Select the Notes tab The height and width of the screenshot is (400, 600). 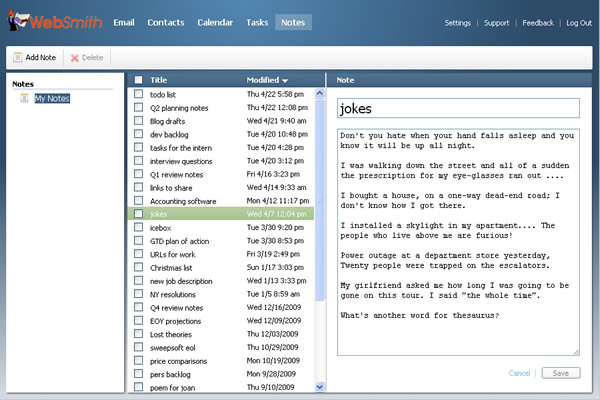[x=293, y=22]
